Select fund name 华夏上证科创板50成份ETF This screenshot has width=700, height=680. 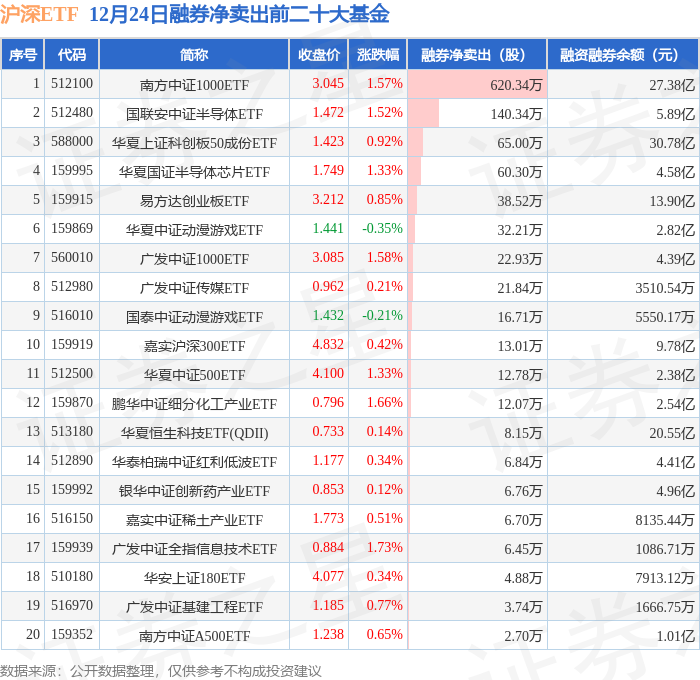coord(194,142)
